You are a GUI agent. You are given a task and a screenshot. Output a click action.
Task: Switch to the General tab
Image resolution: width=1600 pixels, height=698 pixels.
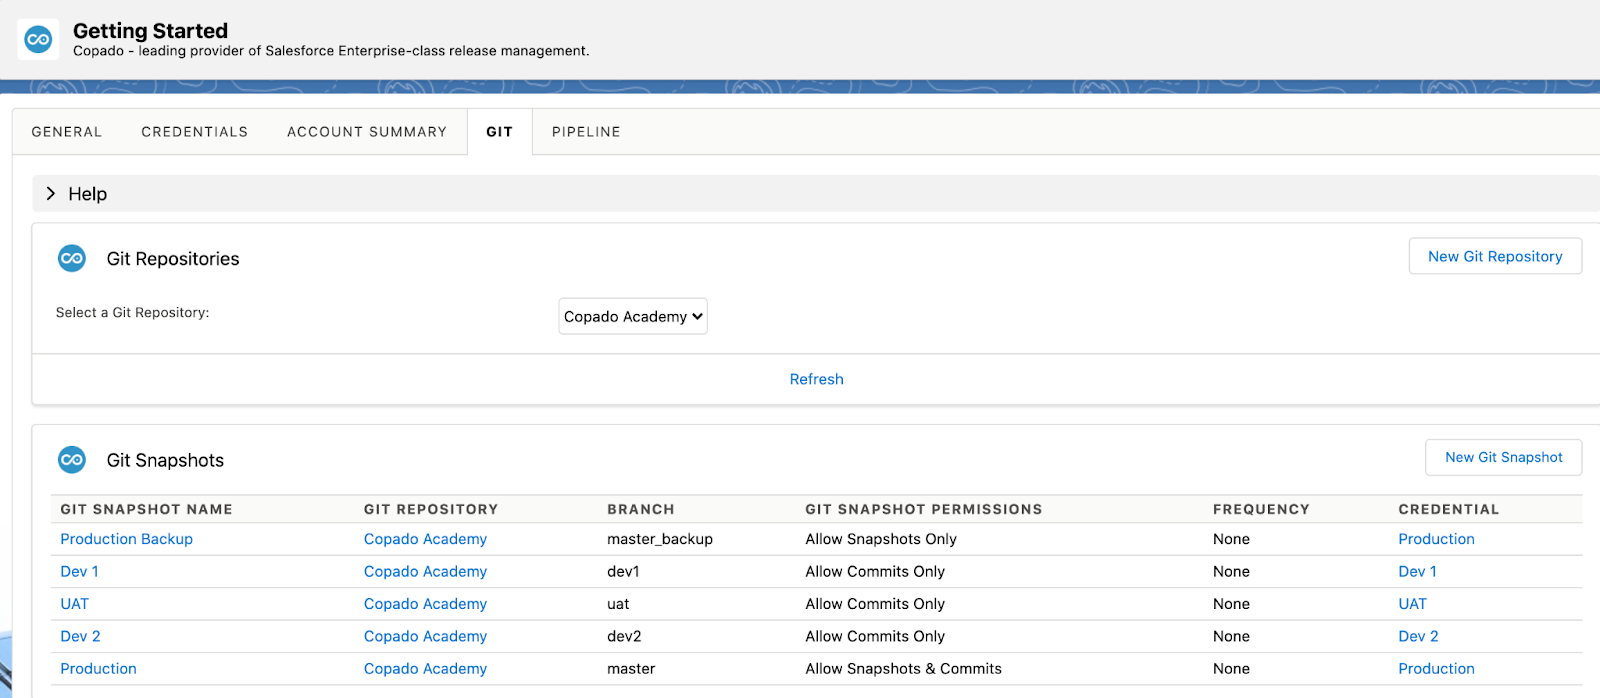click(67, 132)
